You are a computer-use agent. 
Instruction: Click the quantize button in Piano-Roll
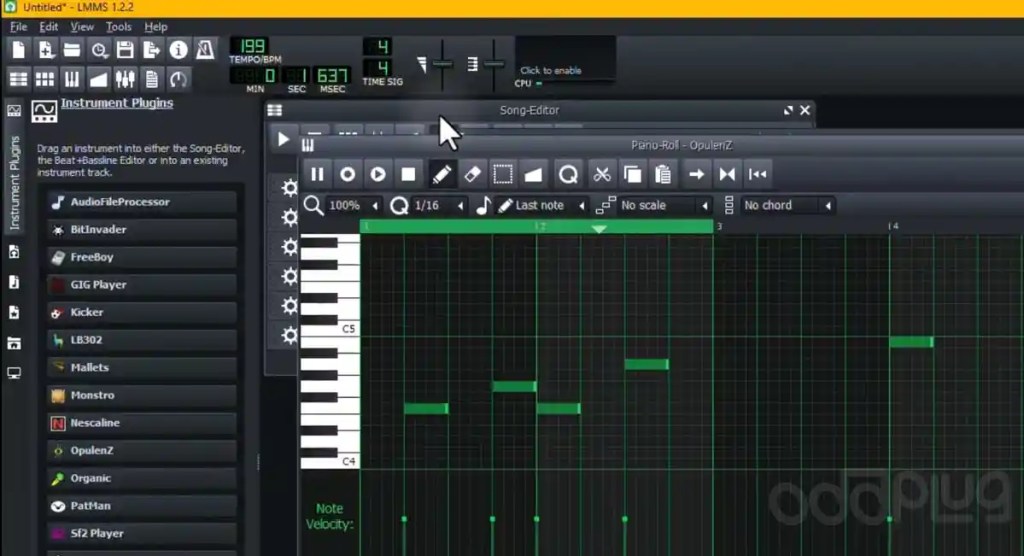tap(568, 174)
